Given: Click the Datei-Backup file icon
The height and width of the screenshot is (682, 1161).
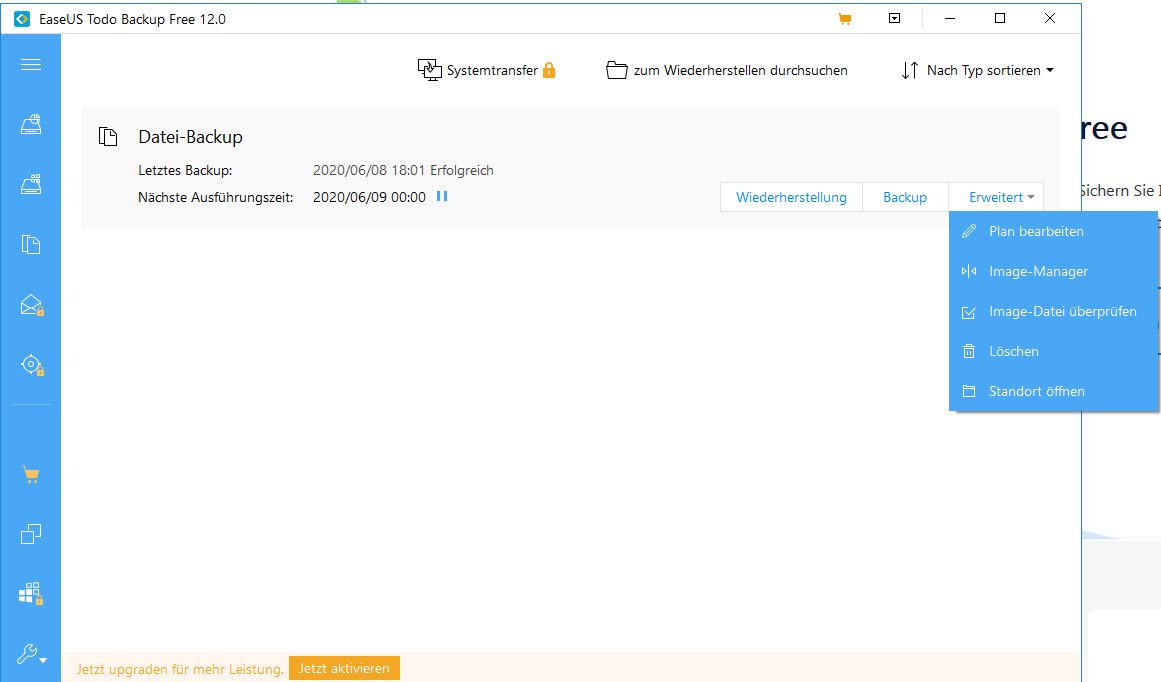Looking at the screenshot, I should [x=108, y=136].
